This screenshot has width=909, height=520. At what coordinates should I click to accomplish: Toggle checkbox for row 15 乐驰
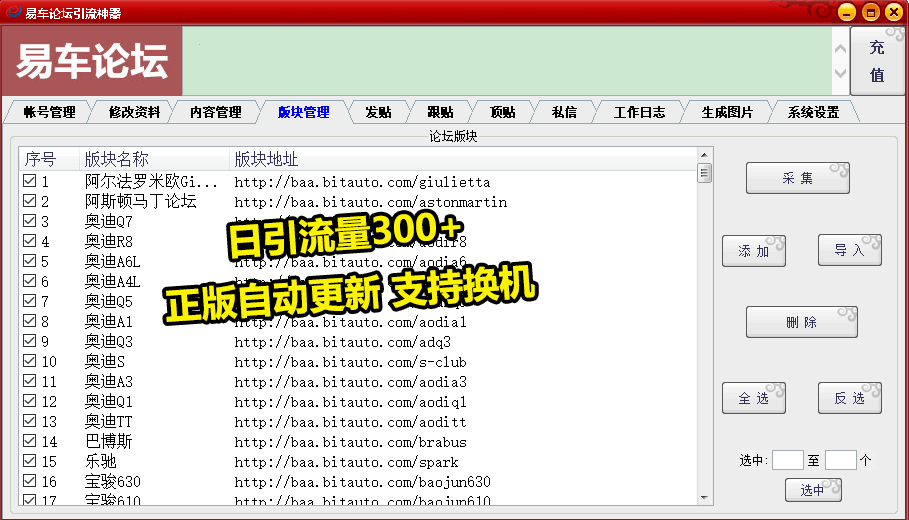tap(30, 461)
